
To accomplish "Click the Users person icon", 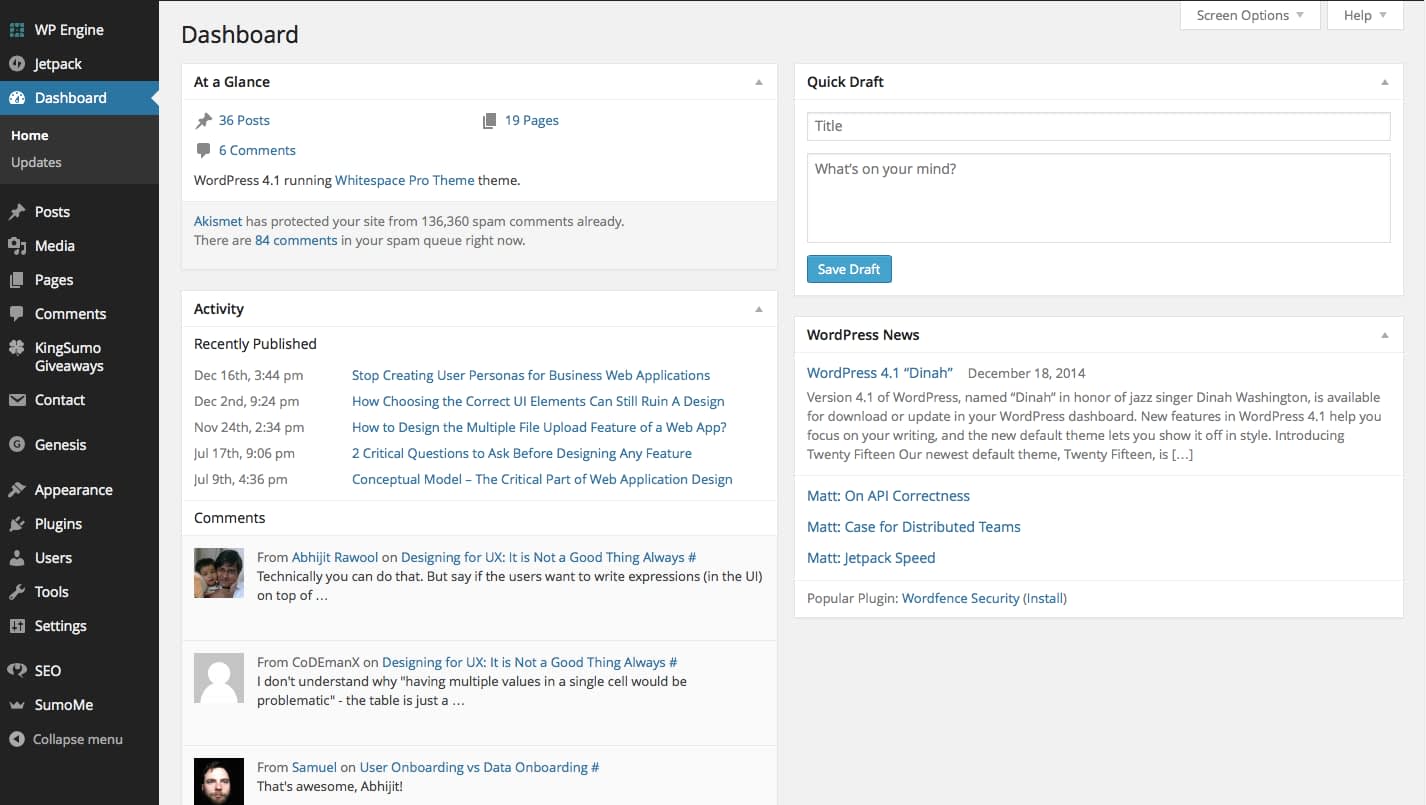I will [x=17, y=558].
